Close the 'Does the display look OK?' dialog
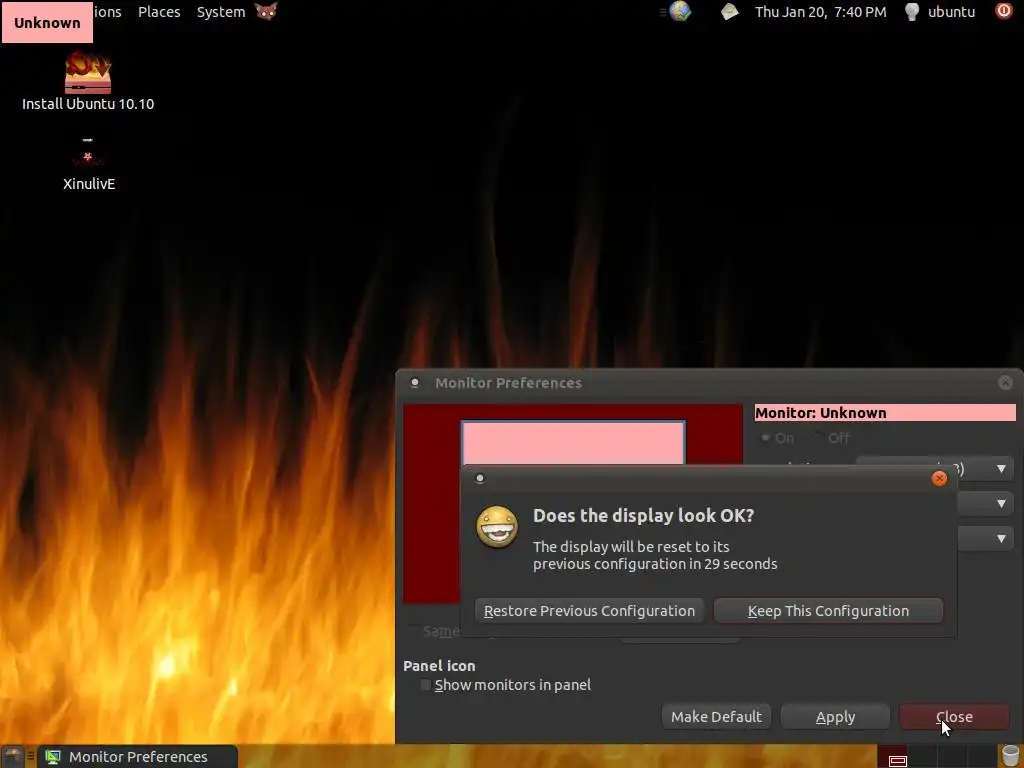 (x=939, y=479)
